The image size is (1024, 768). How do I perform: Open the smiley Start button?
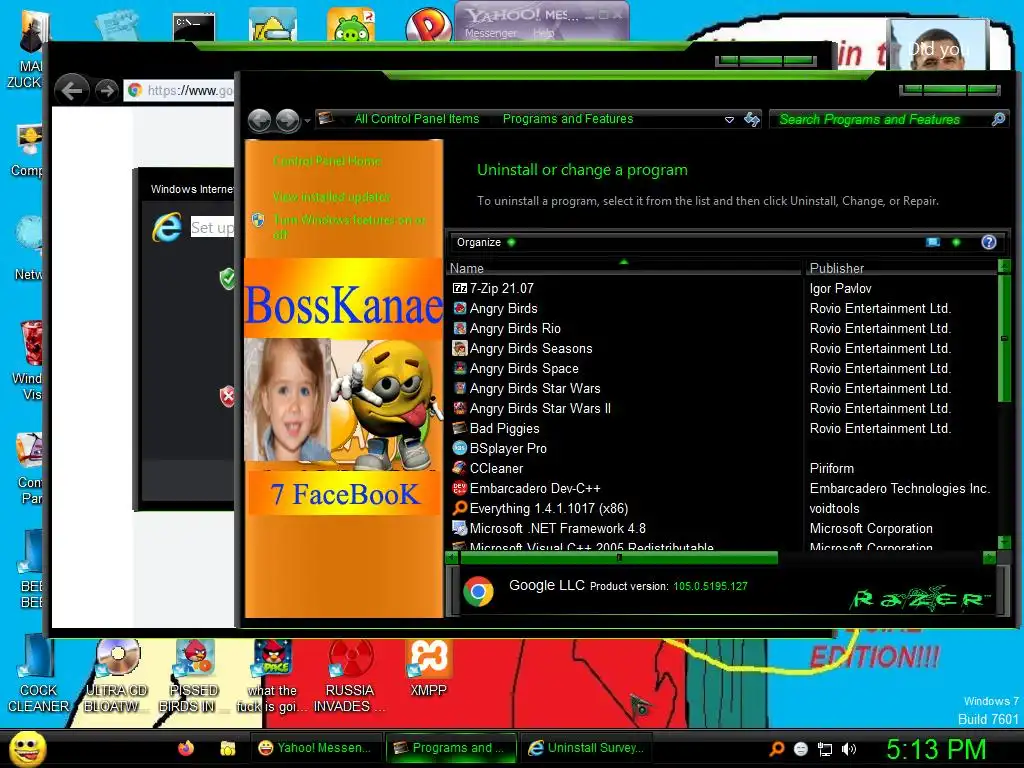tap(28, 748)
